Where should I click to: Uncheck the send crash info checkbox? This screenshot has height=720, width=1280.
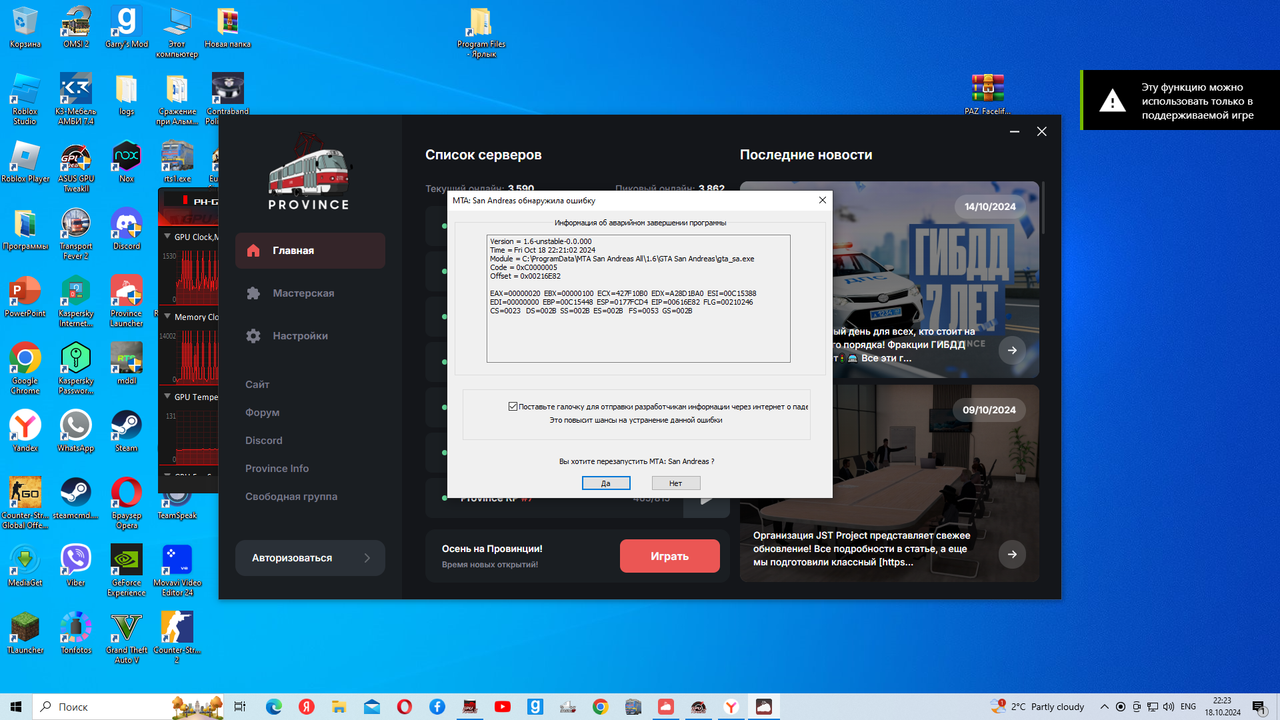pyautogui.click(x=513, y=407)
